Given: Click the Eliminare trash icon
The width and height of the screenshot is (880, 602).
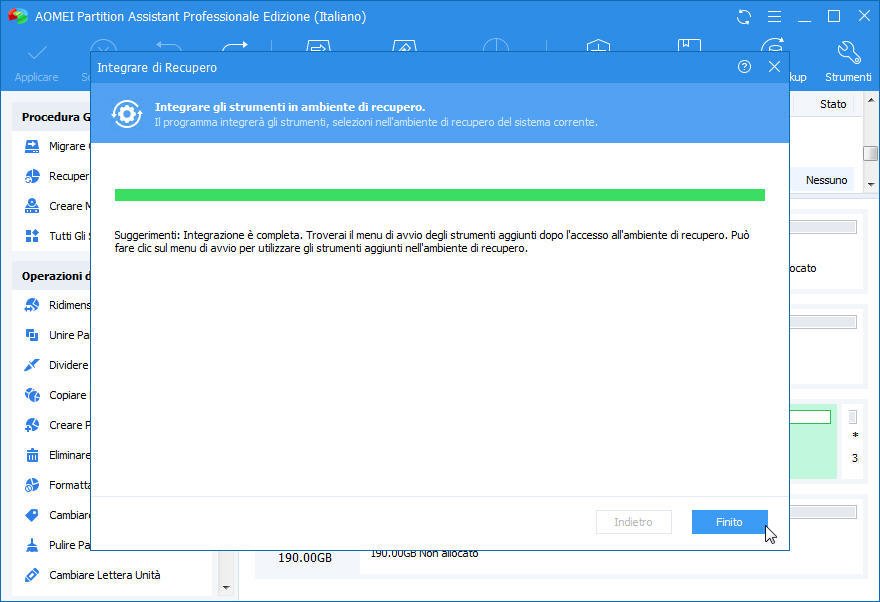Looking at the screenshot, I should [32, 455].
